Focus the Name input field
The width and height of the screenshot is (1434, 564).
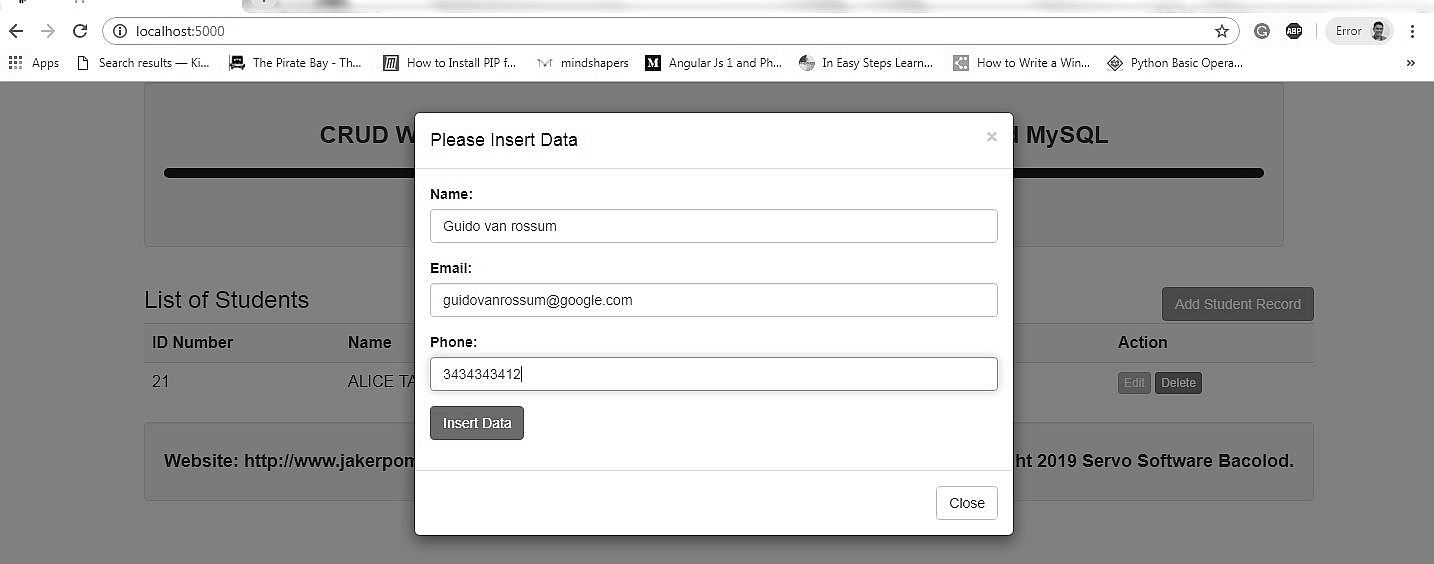pos(713,226)
